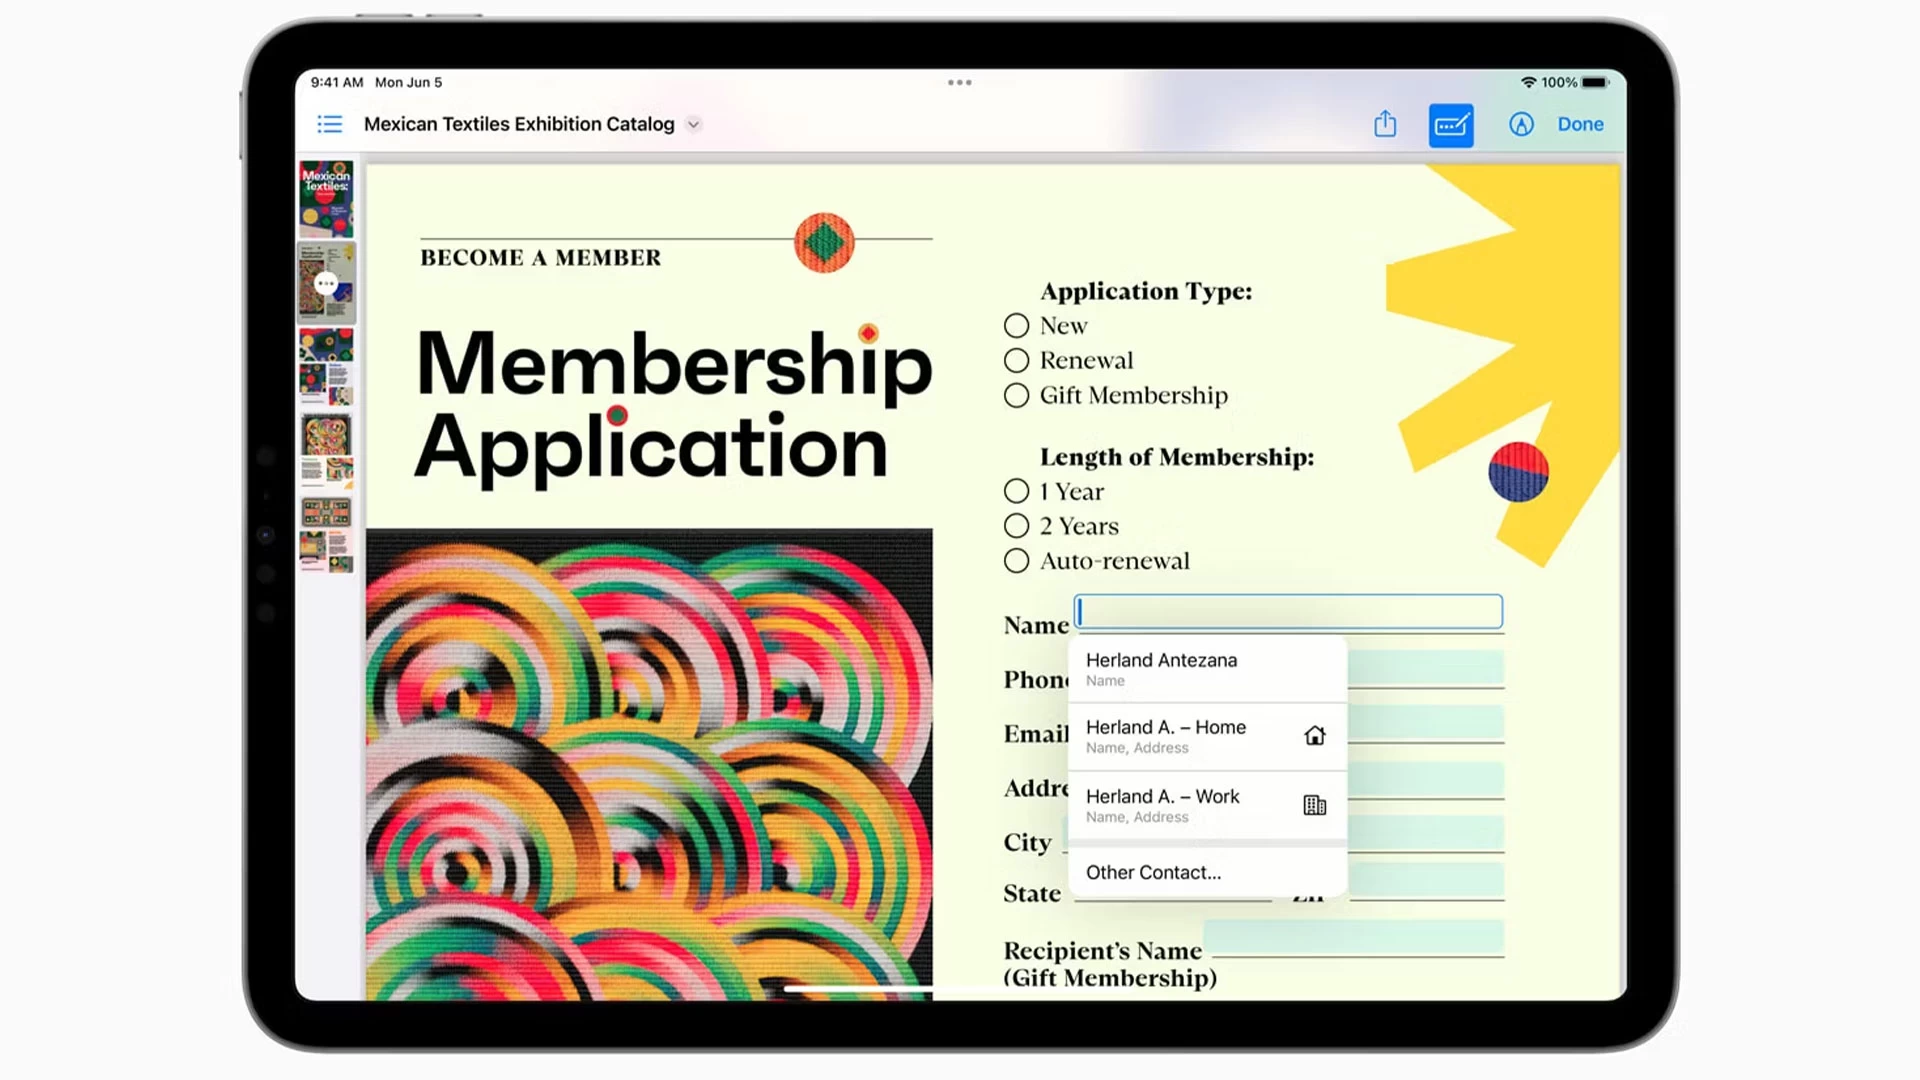
Task: Tap the Share icon
Action: pyautogui.click(x=1385, y=124)
